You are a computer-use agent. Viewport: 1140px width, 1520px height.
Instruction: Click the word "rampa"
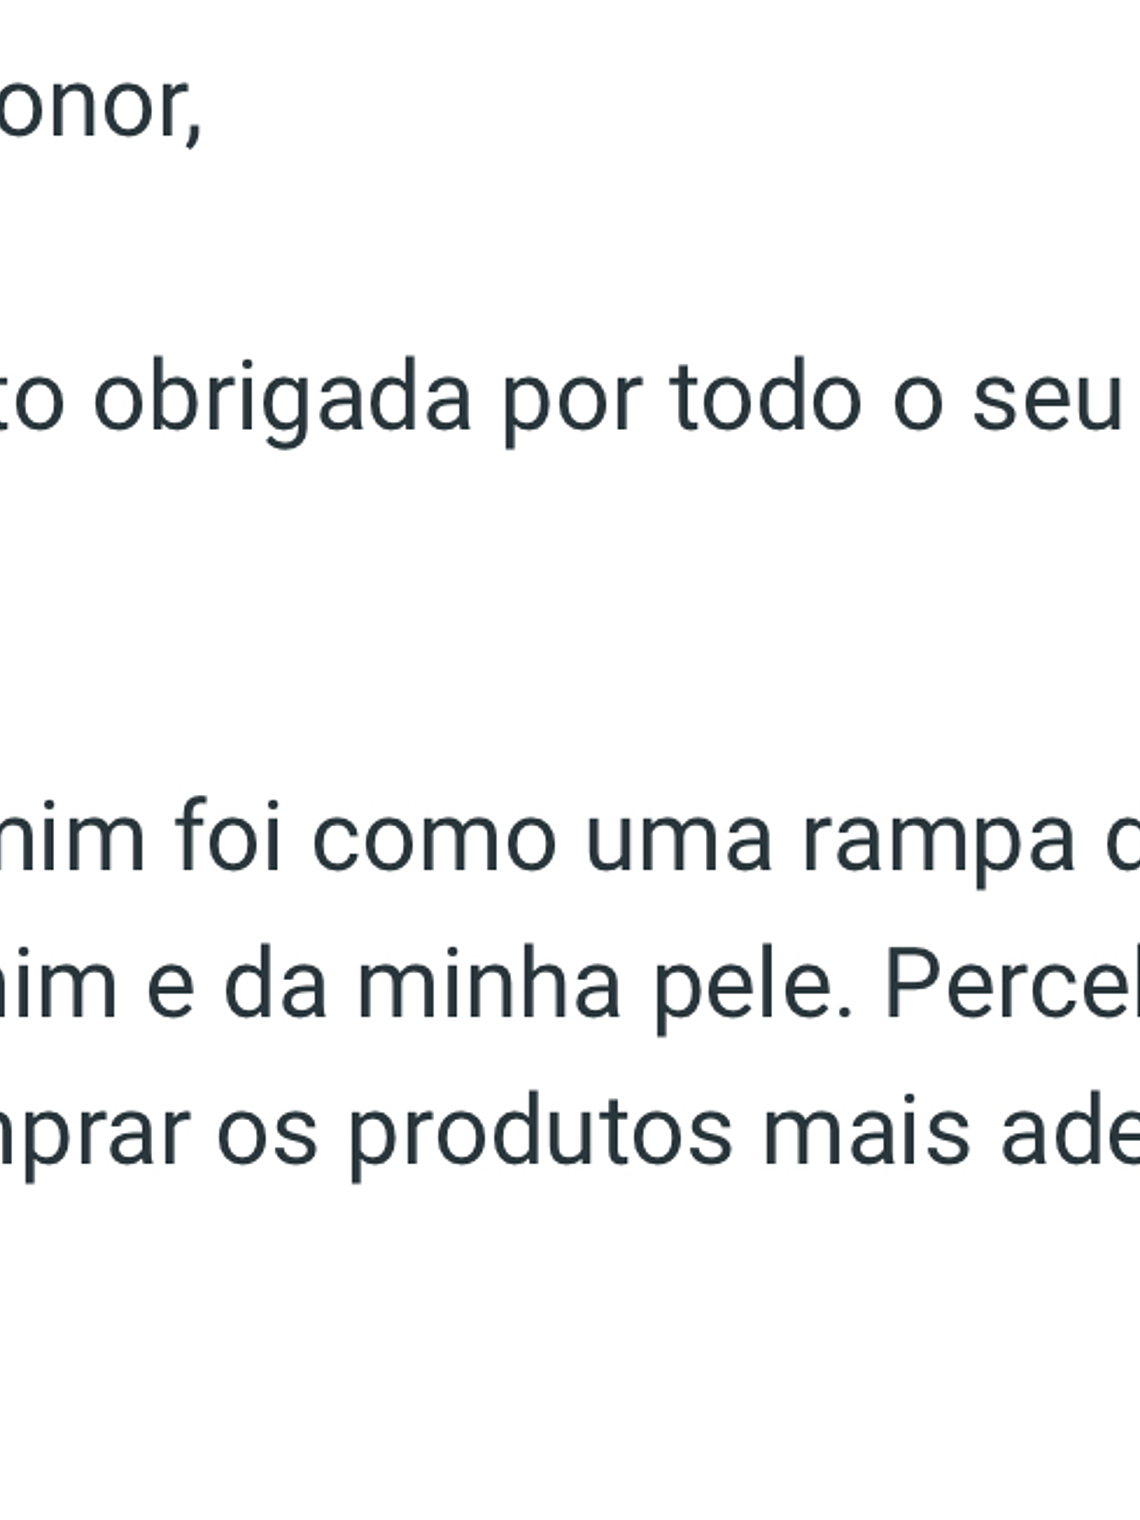(x=937, y=838)
